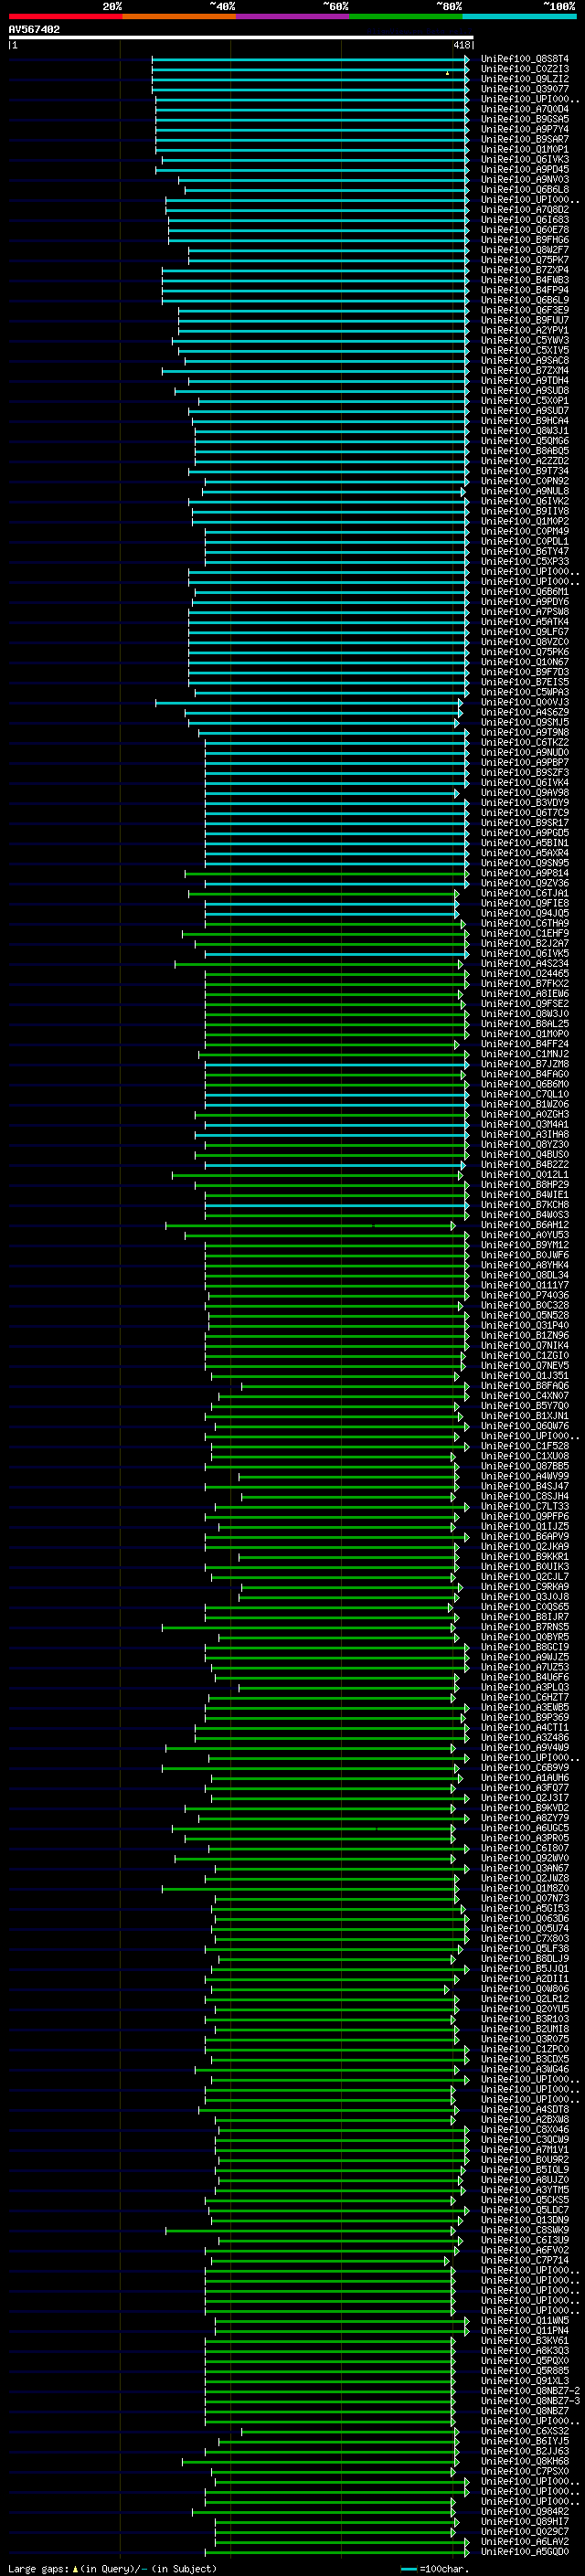The width and height of the screenshot is (585, 2576).
Task: Open the UniRef100_Q39077 hit
Action: tap(524, 89)
